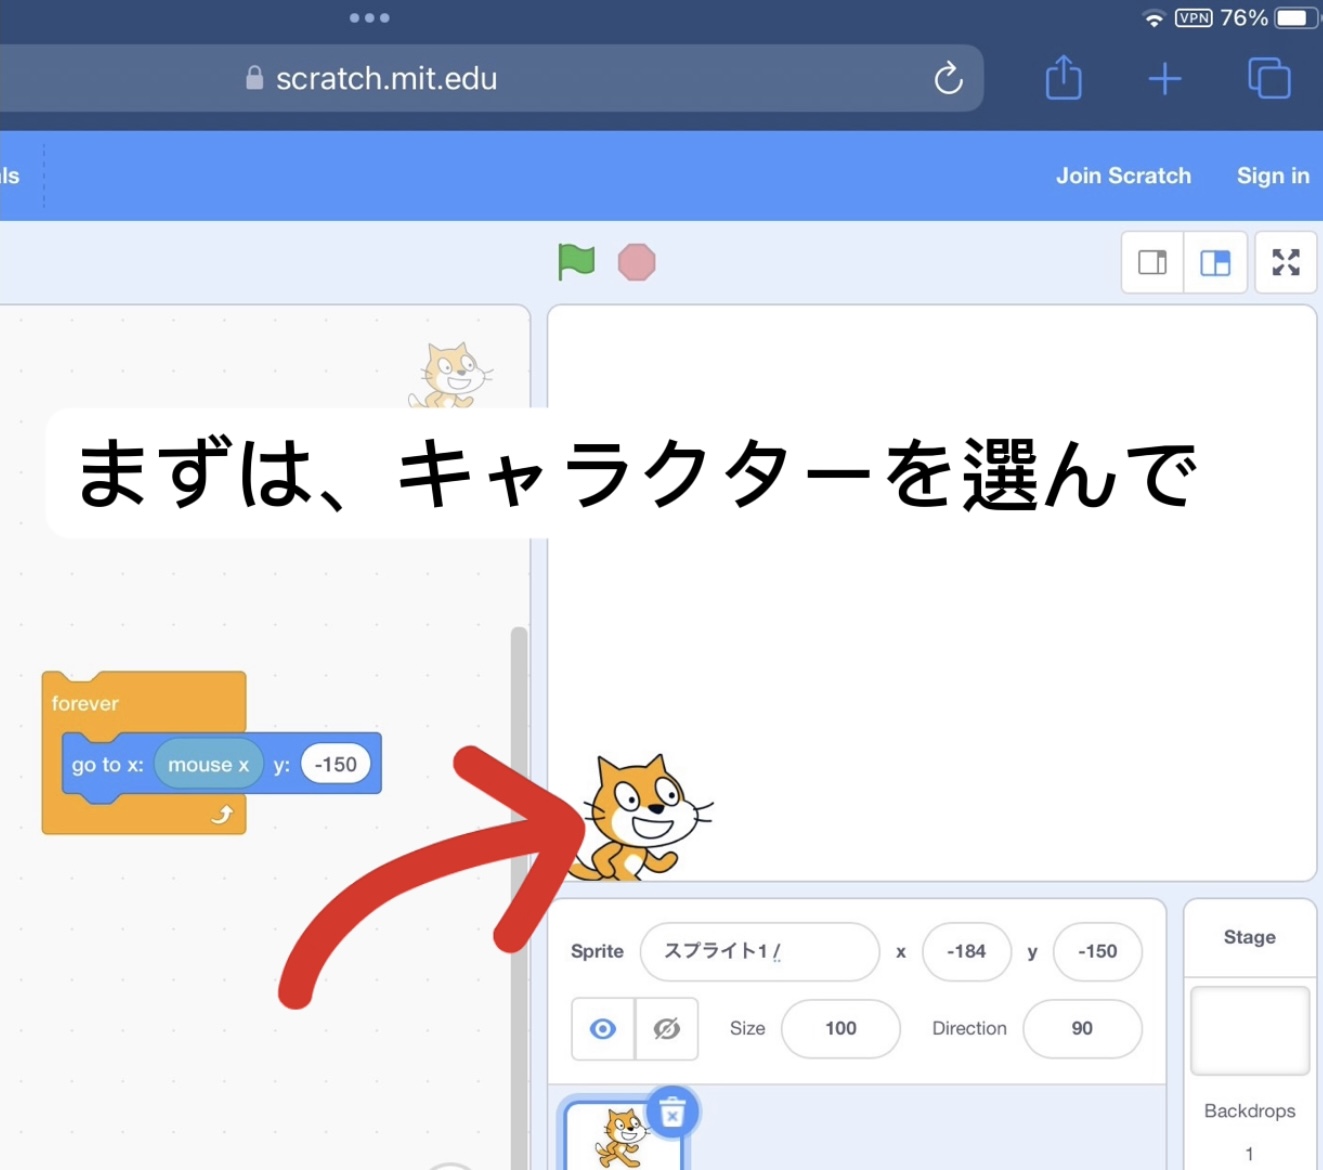Open the Safari tabs overview

coord(1268,78)
